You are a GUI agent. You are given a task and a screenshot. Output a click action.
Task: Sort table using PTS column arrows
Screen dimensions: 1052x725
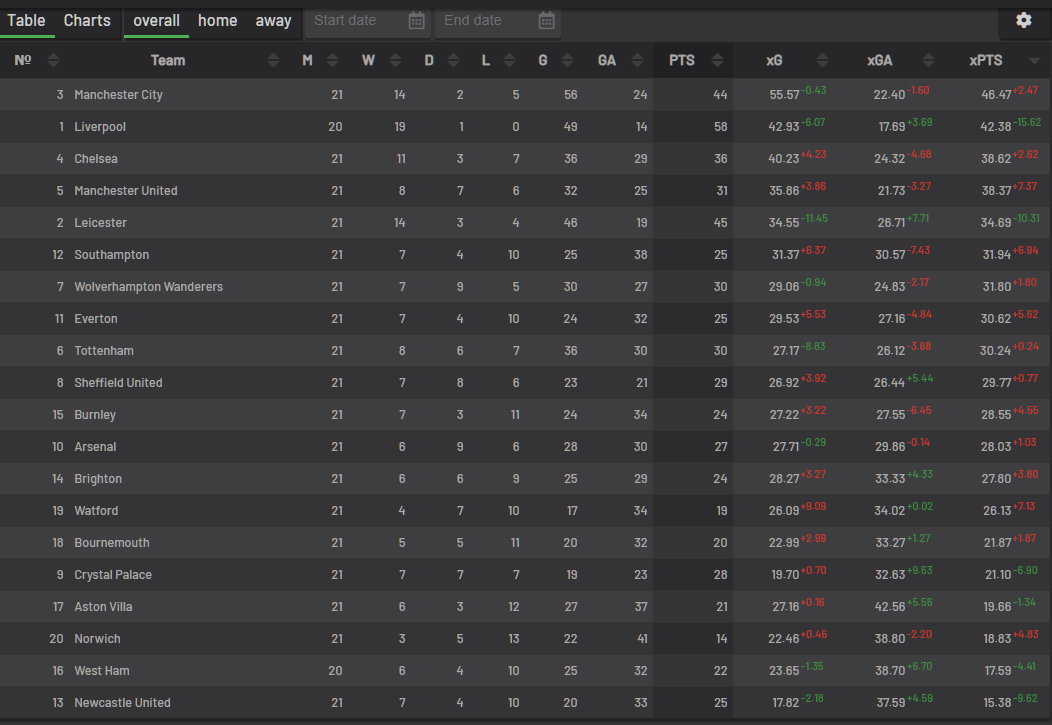(x=716, y=61)
